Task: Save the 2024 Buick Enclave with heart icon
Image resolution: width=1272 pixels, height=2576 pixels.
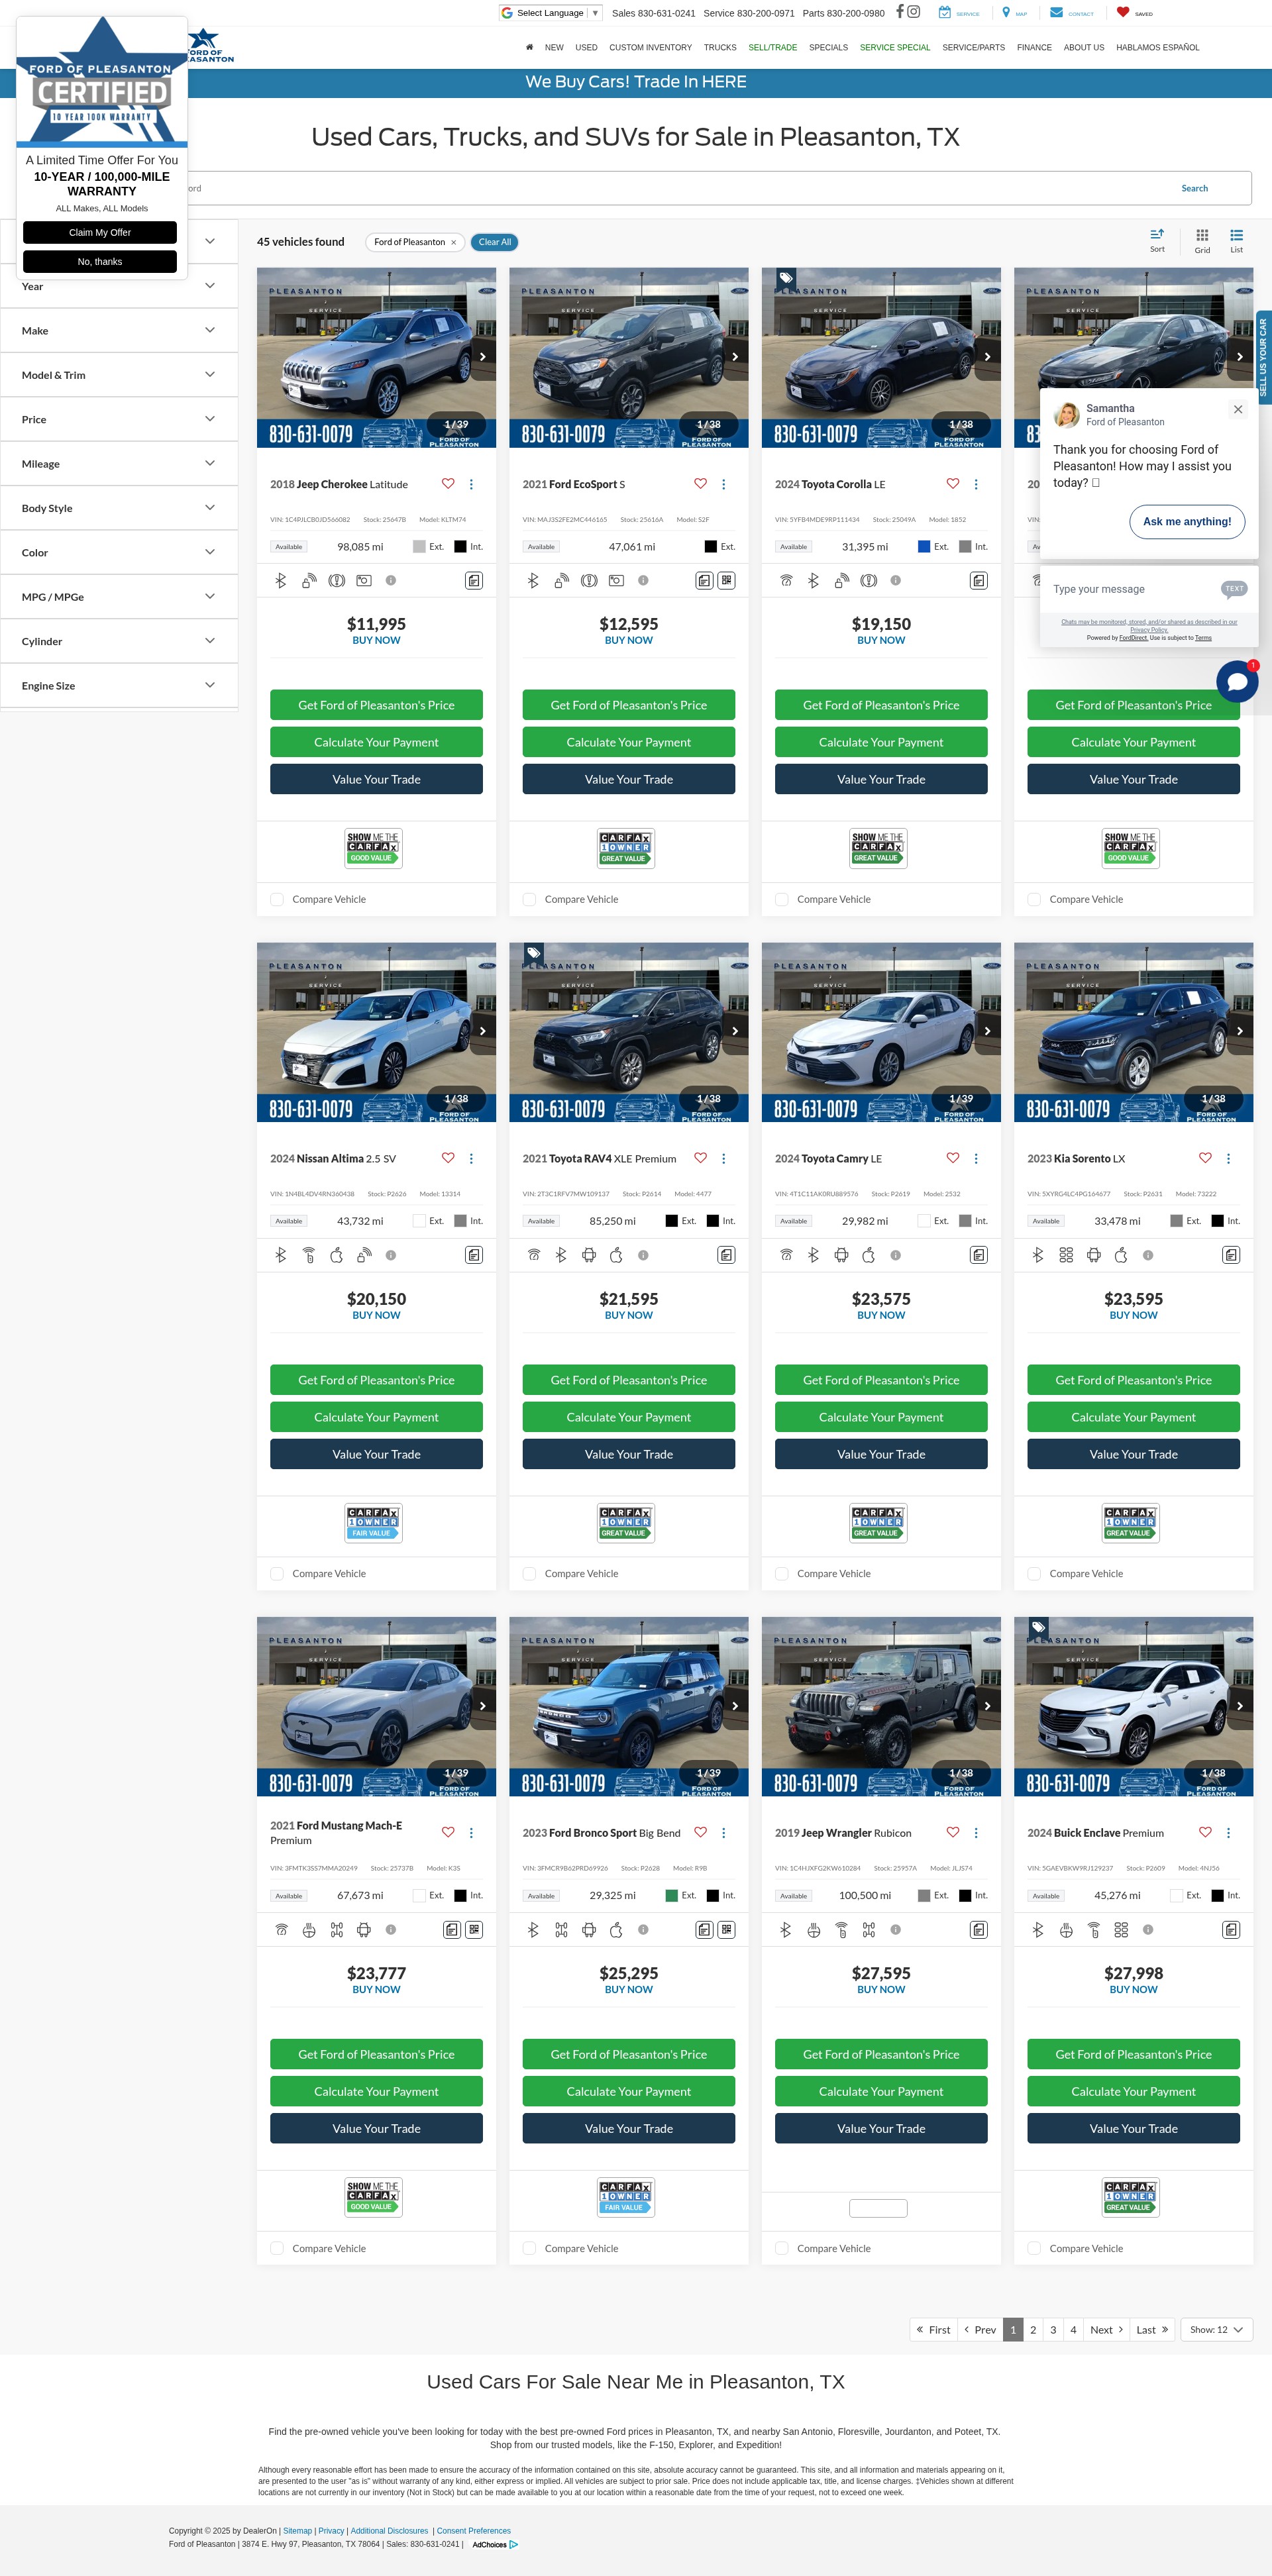Action: click(x=1205, y=1833)
